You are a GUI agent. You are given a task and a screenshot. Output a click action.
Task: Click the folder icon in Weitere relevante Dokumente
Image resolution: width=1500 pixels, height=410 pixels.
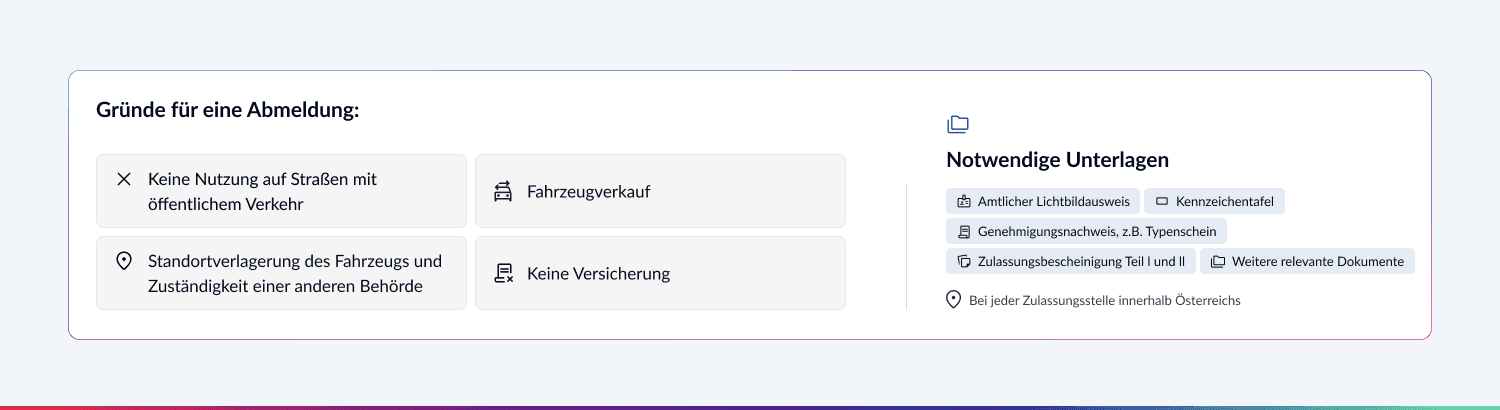pyautogui.click(x=1218, y=262)
